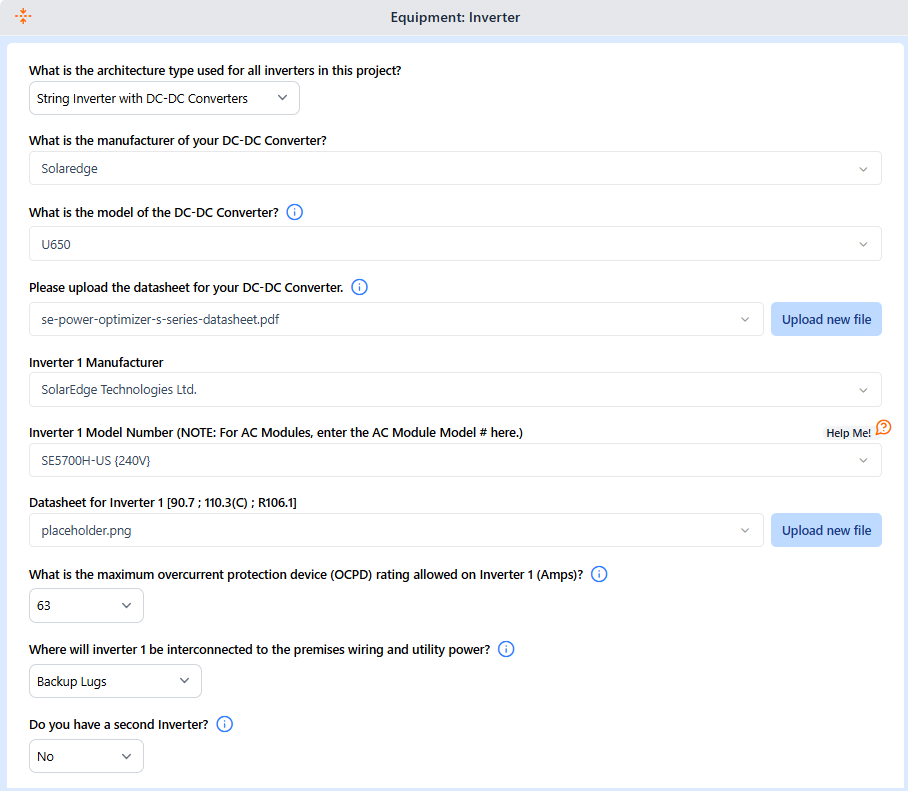Open info icon for DC-DC Converter model
908x791 pixels.
tap(295, 213)
